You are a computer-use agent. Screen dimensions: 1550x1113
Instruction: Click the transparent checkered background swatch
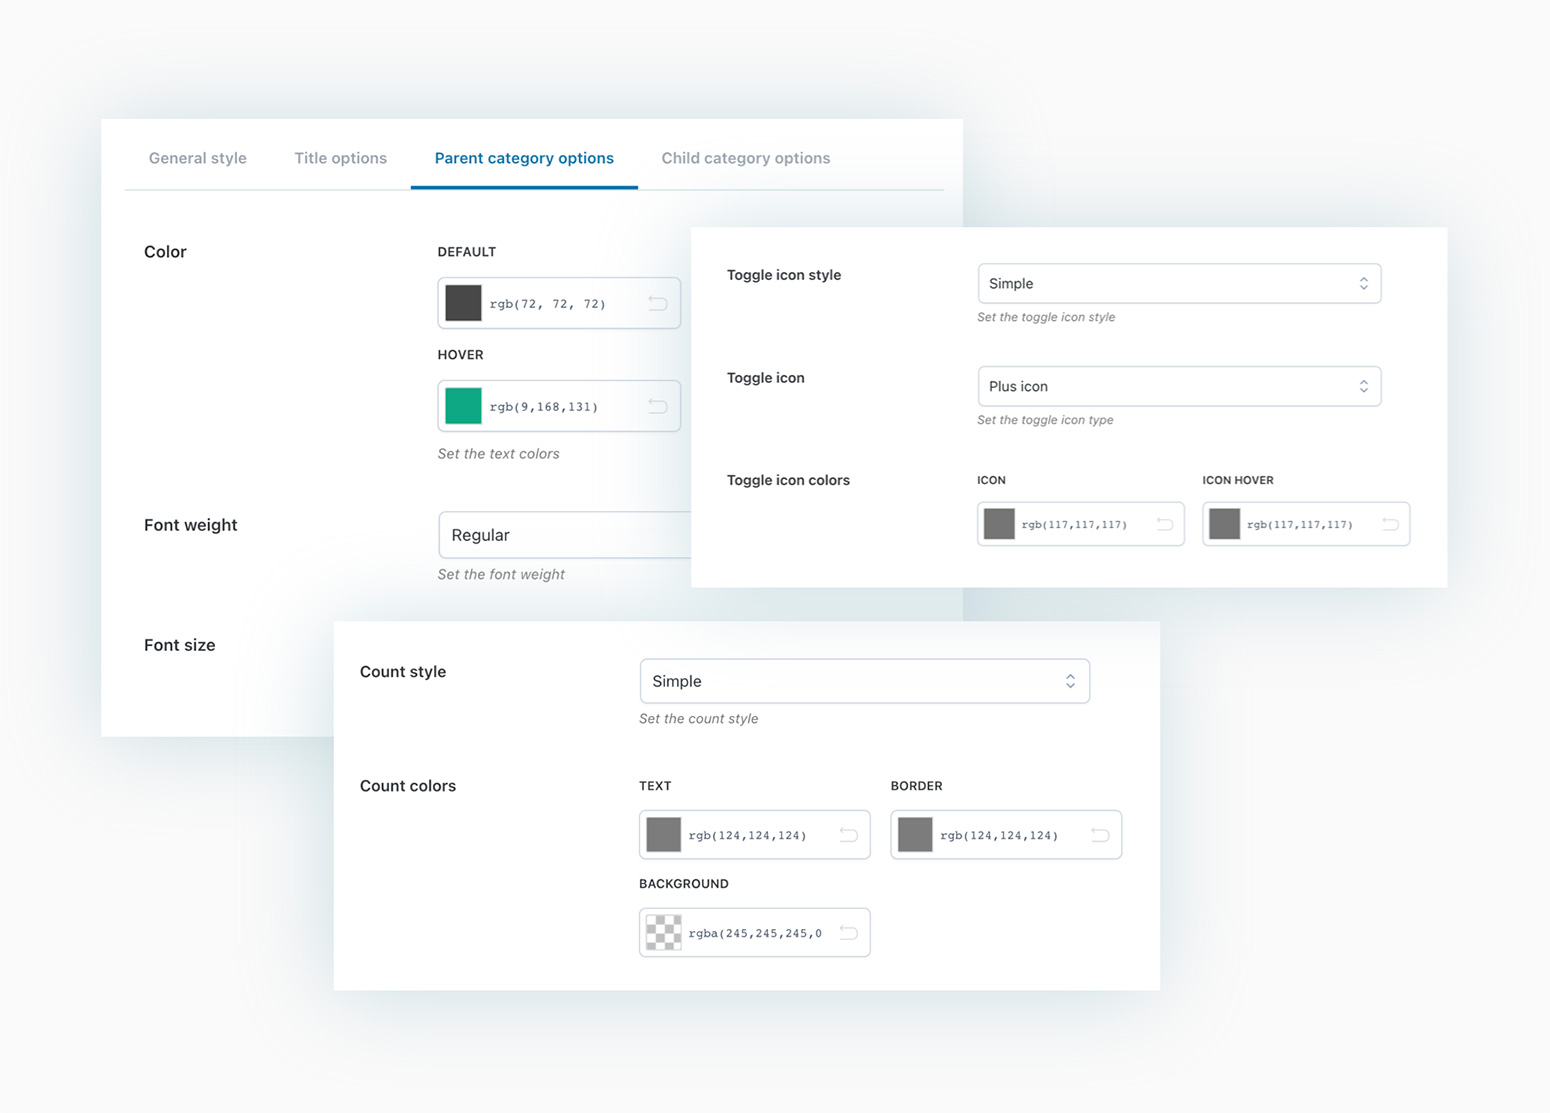click(663, 932)
